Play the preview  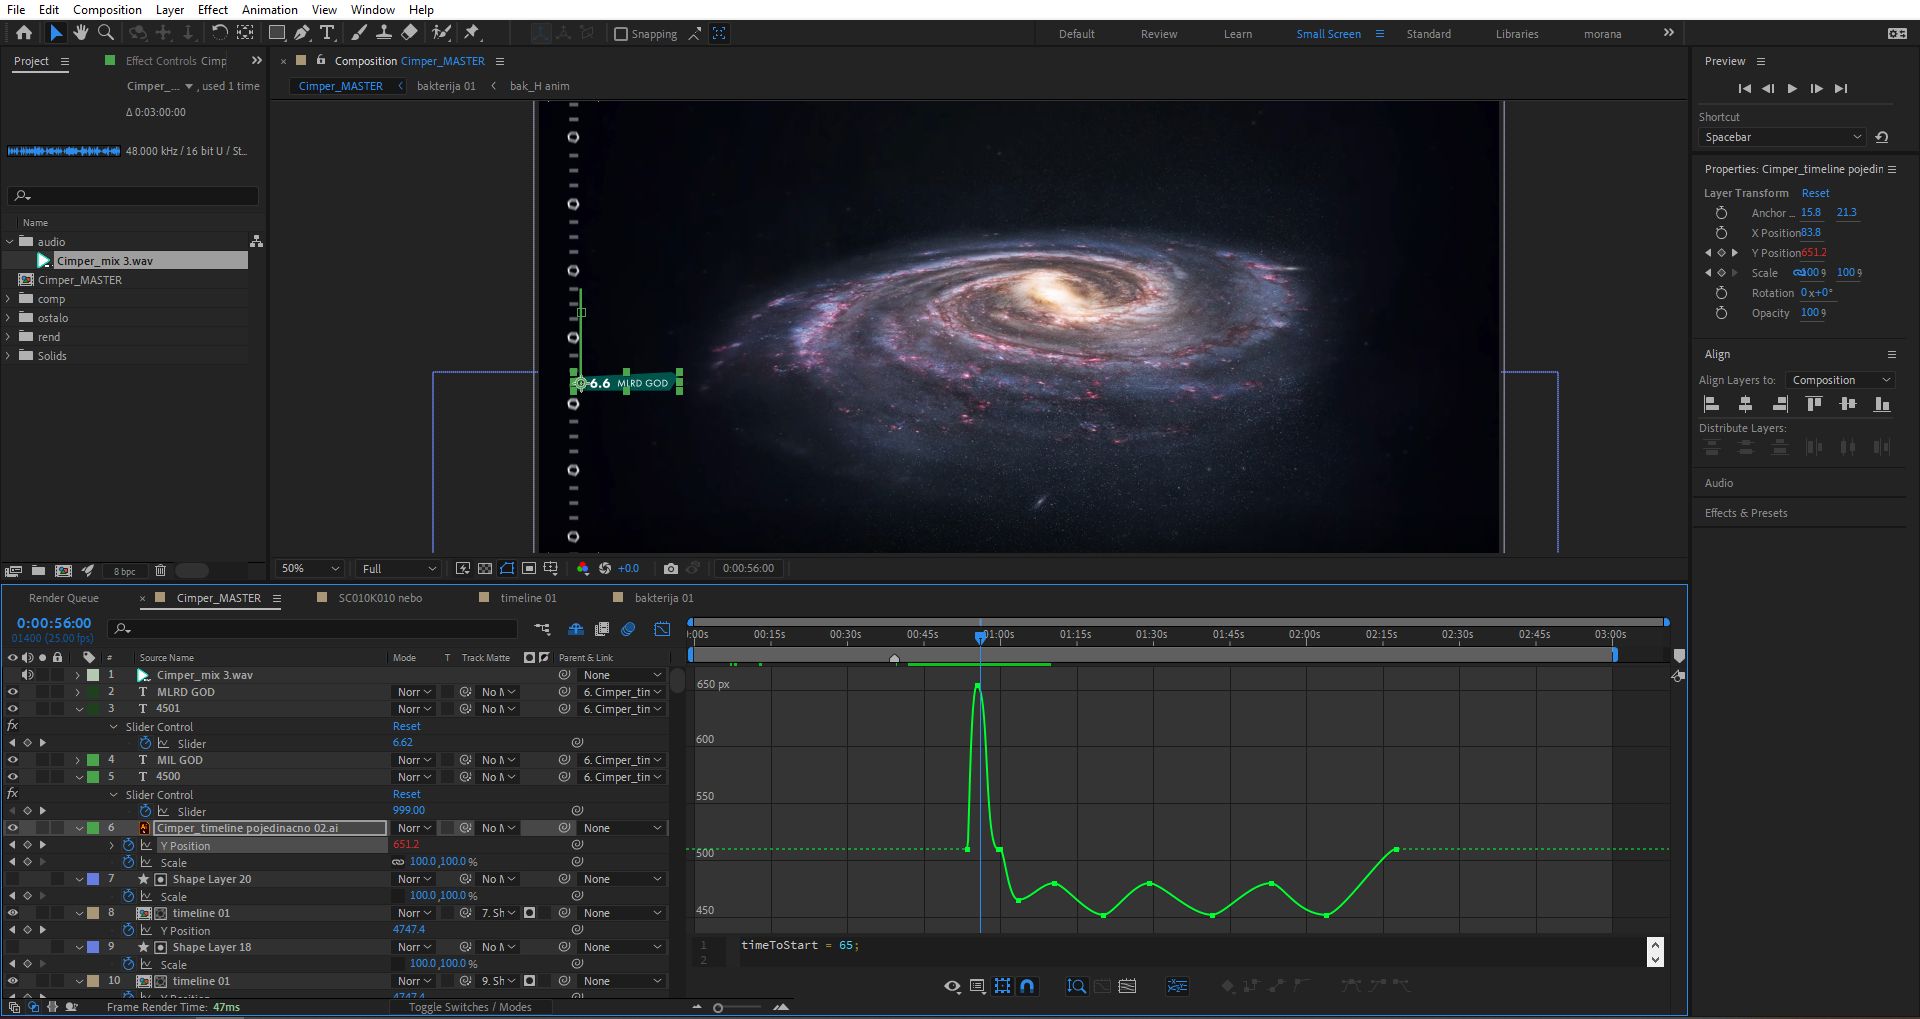(1792, 88)
